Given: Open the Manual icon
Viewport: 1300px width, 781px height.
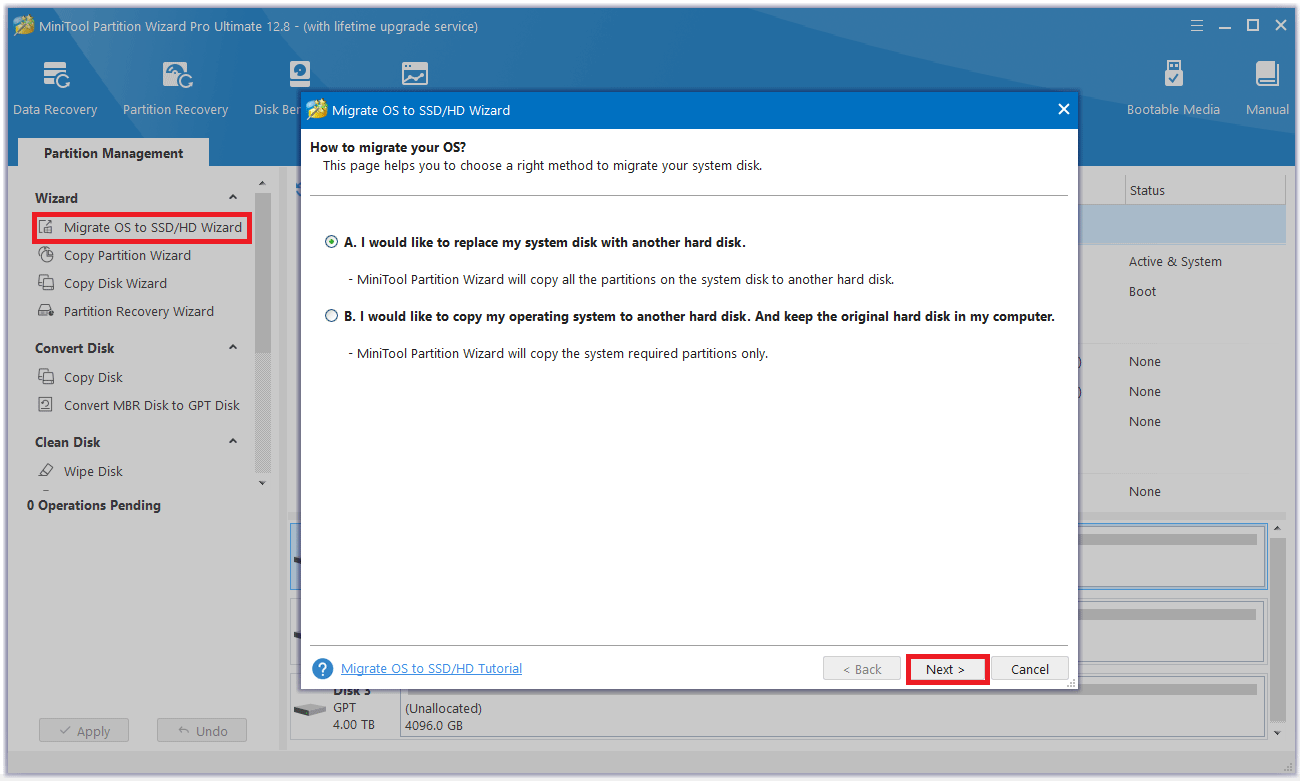Looking at the screenshot, I should pos(1267,75).
